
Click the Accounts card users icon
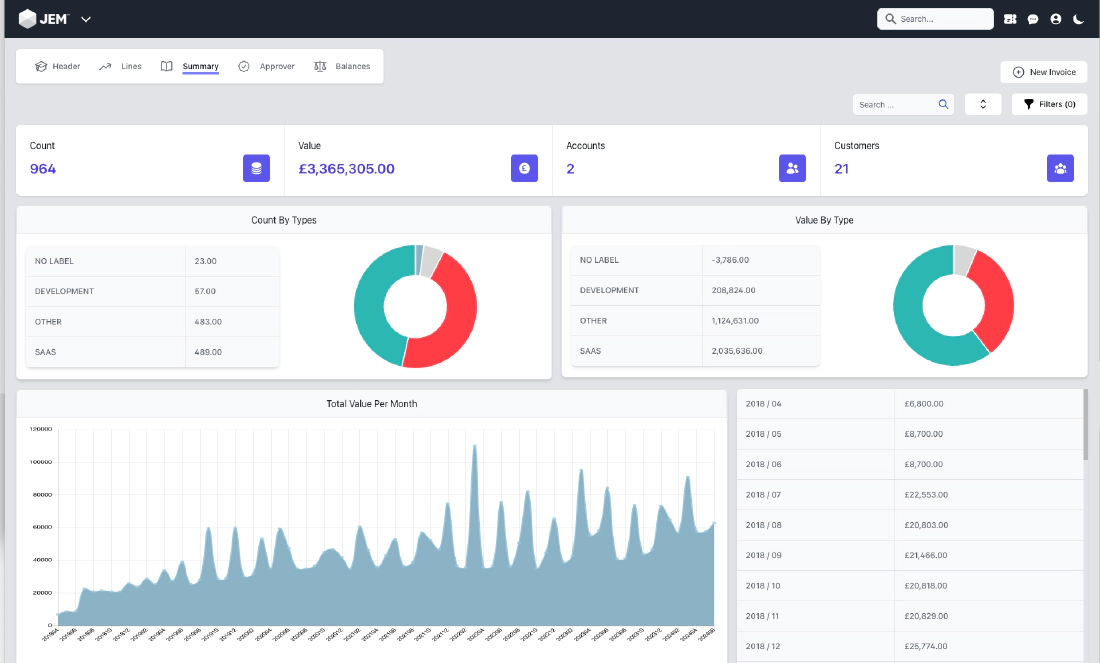click(x=792, y=168)
